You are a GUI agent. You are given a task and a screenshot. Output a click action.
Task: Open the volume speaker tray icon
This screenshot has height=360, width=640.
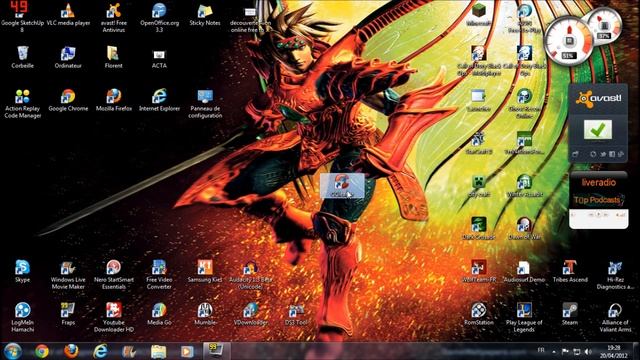pyautogui.click(x=588, y=351)
